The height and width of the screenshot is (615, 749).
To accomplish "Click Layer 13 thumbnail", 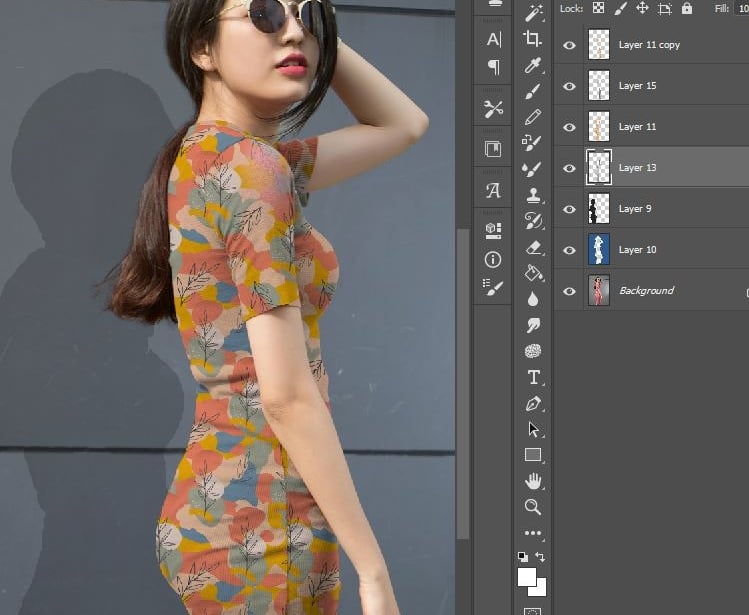I will 599,167.
